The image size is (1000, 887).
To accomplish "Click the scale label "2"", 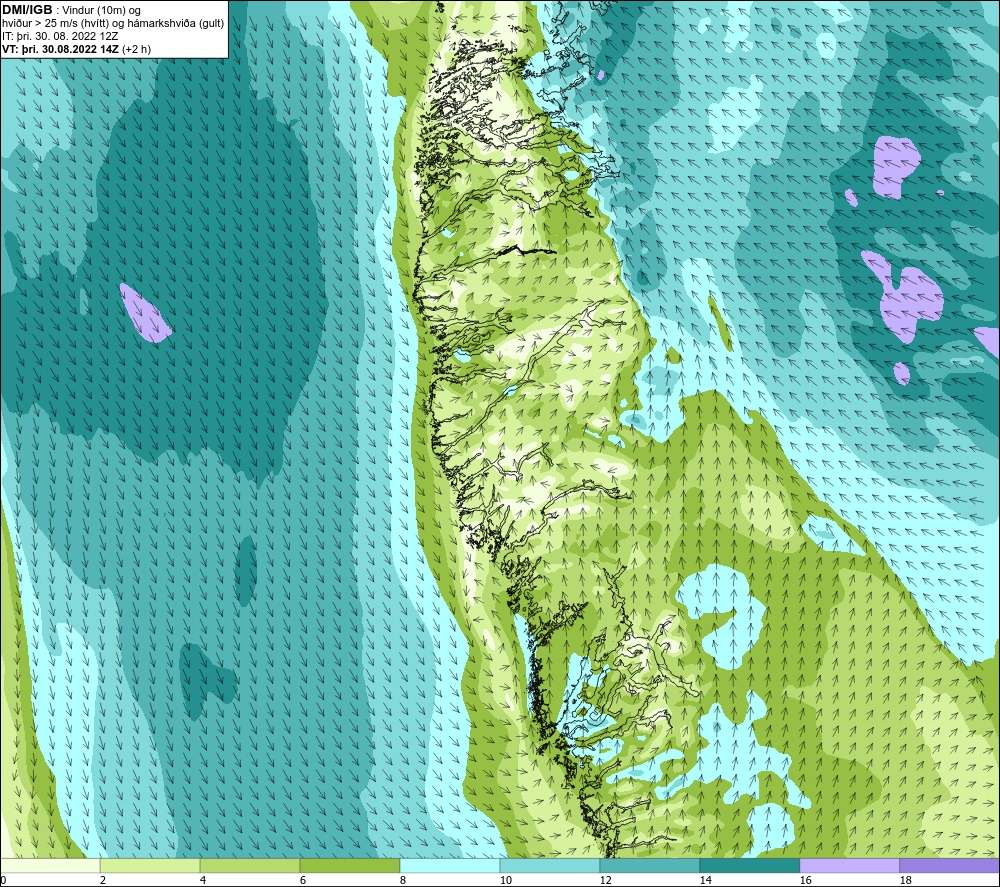I will (103, 880).
